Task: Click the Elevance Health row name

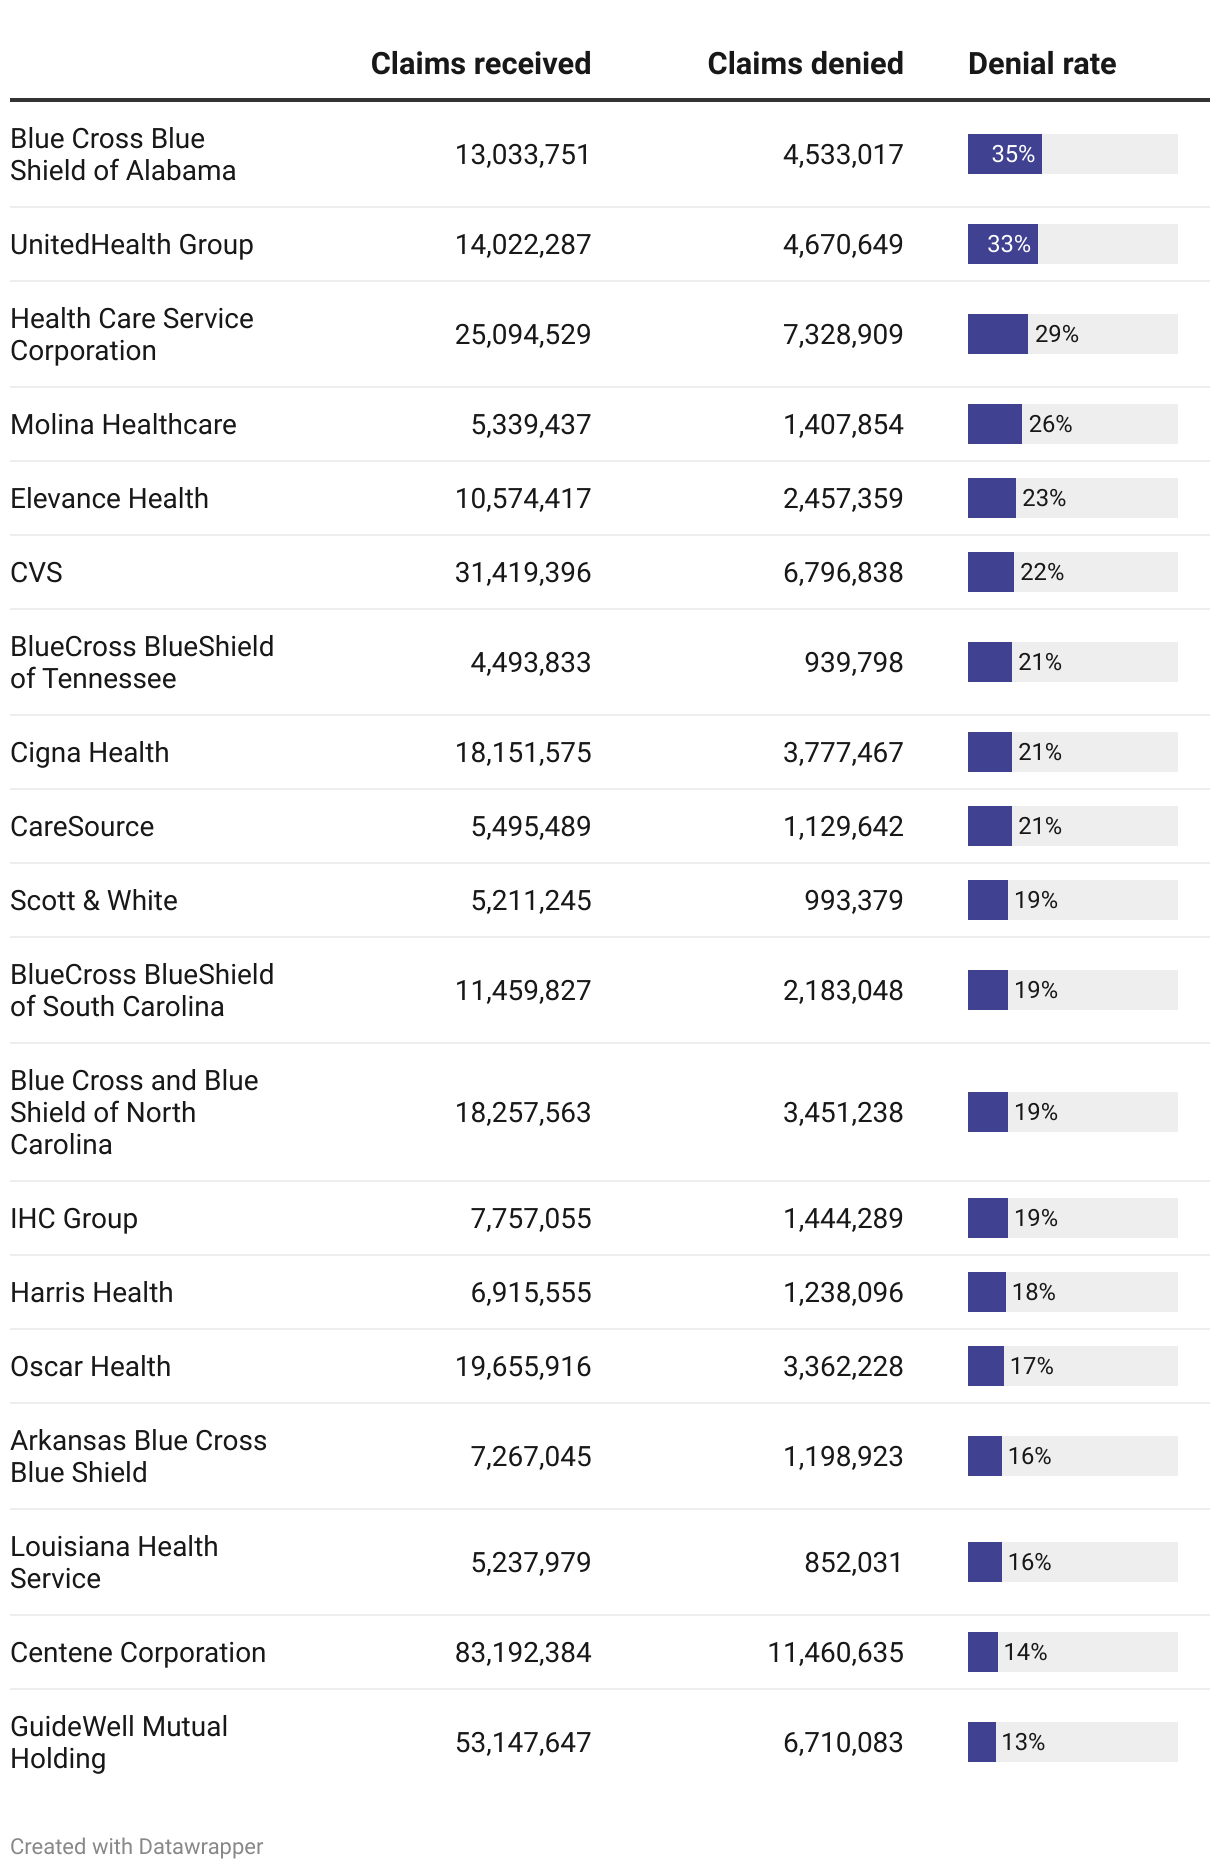Action: [x=110, y=498]
